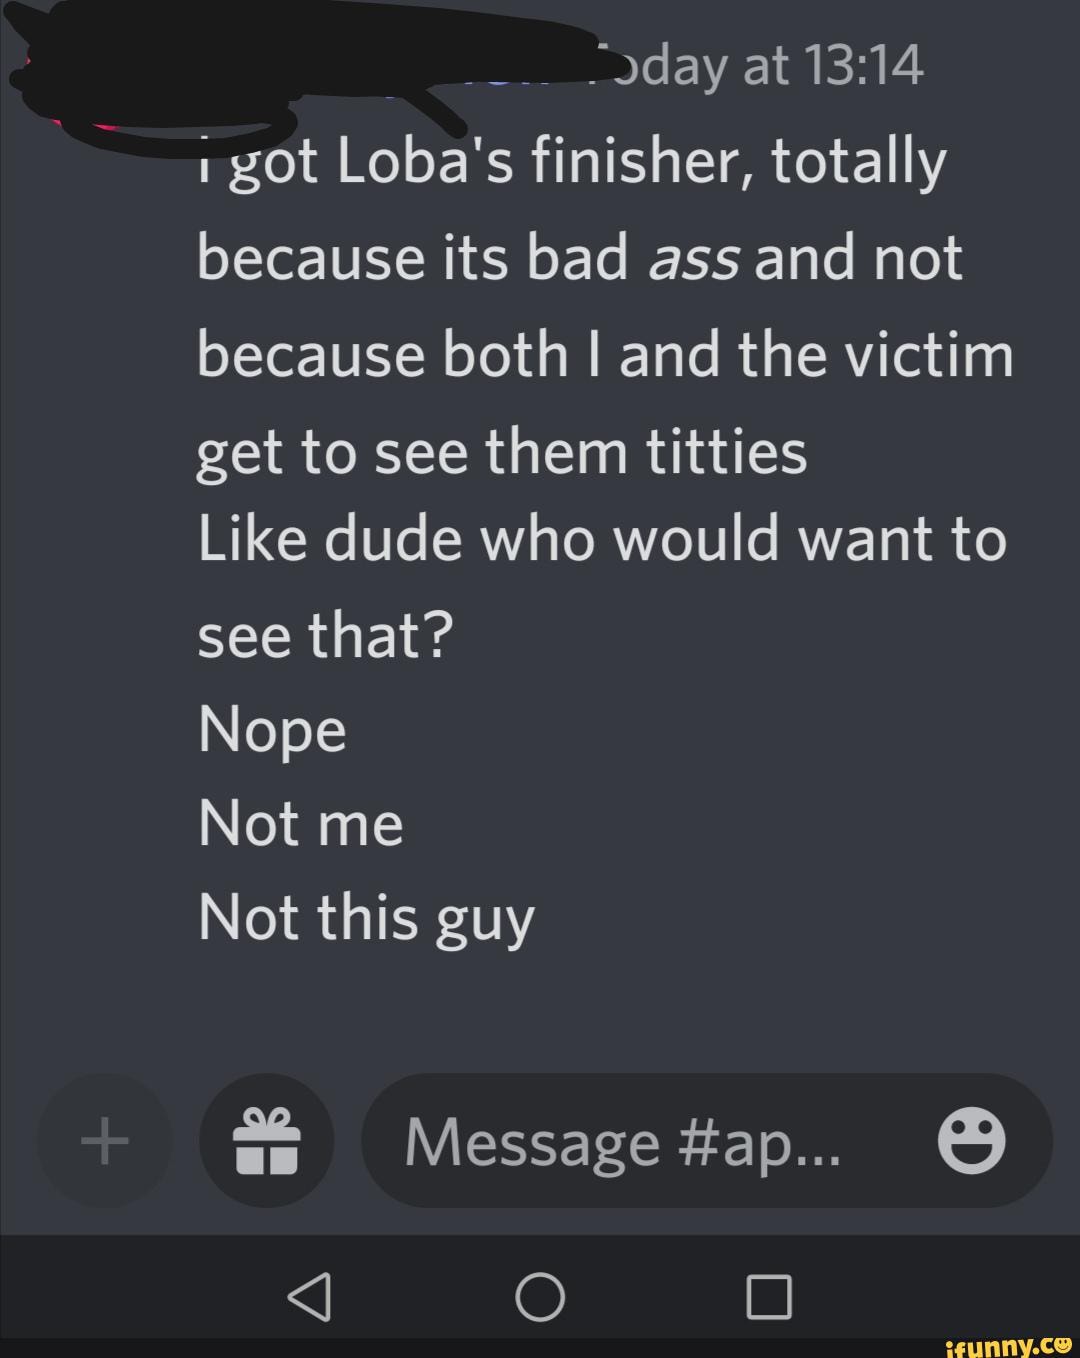Open Android recent apps square

pyautogui.click(x=770, y=1297)
